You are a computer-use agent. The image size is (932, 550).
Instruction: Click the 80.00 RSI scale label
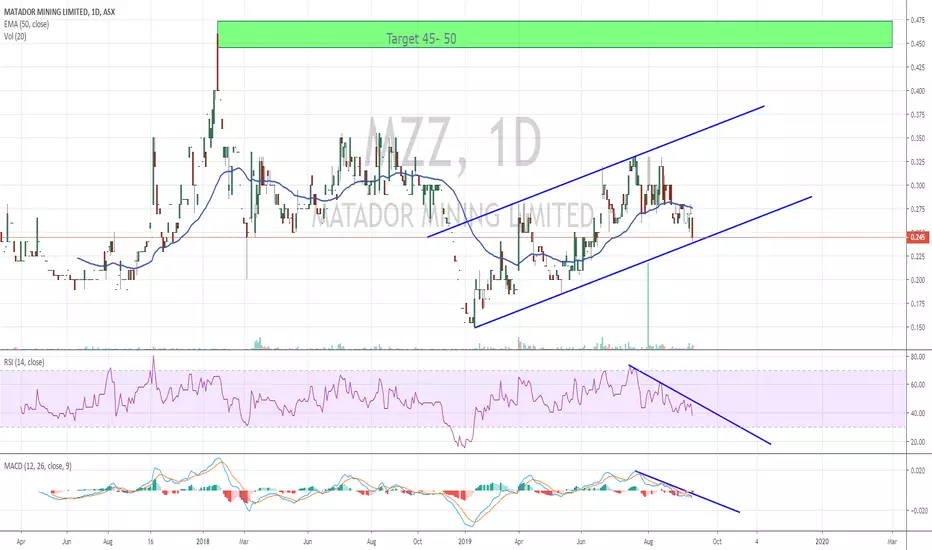tap(918, 357)
